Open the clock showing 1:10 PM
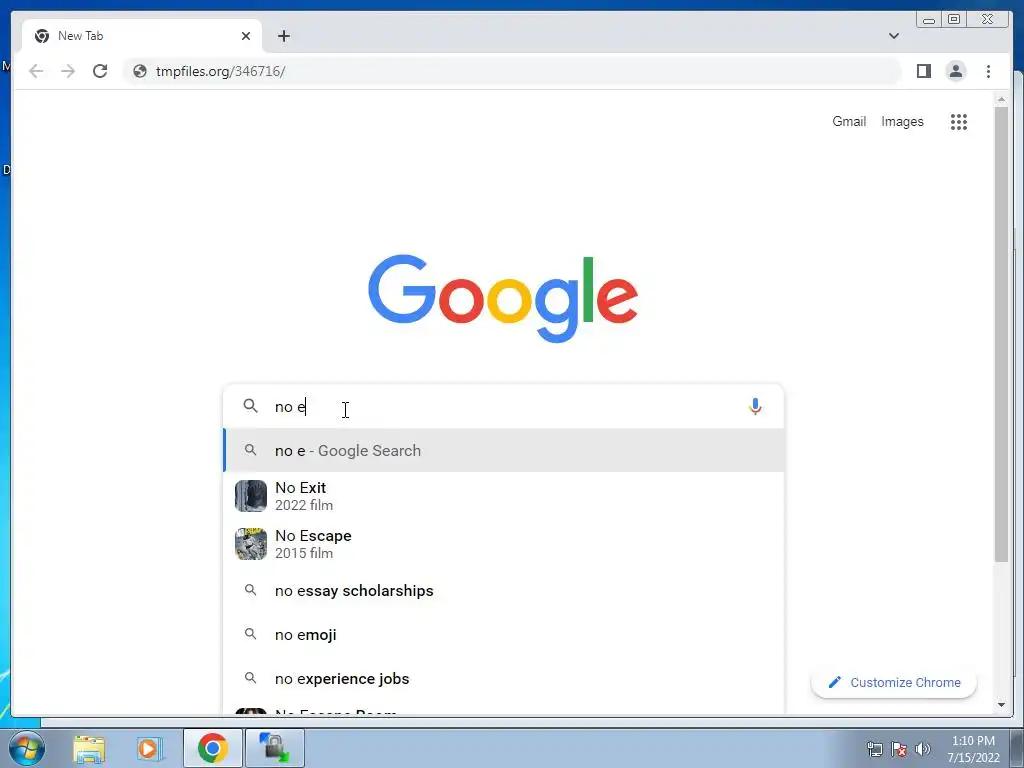Viewport: 1024px width, 768px height. tap(973, 749)
